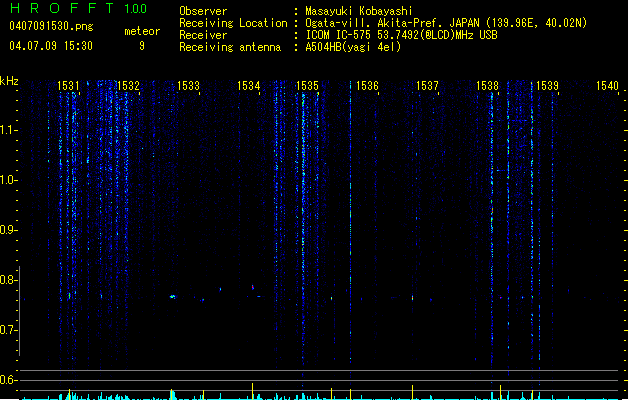Click the ICOM IC-575 receiver text
The height and width of the screenshot is (400, 629).
pyautogui.click(x=401, y=35)
